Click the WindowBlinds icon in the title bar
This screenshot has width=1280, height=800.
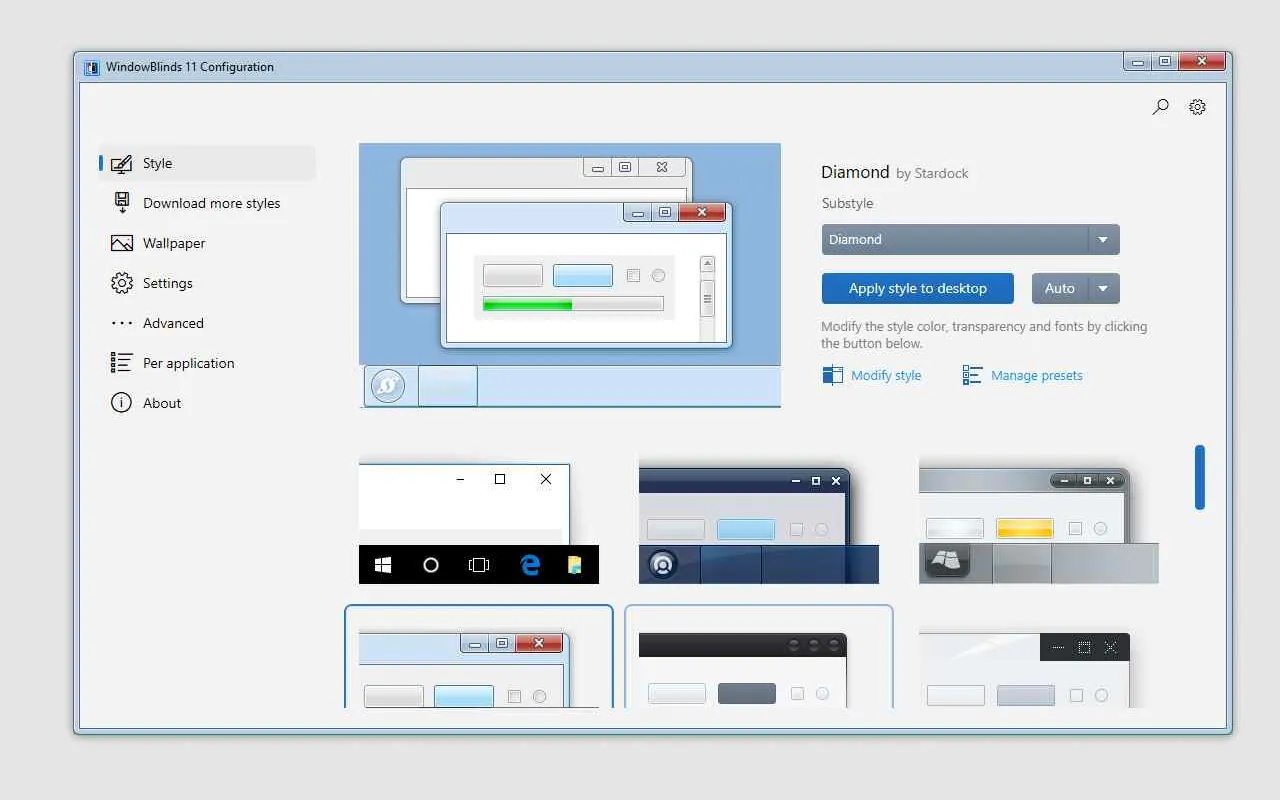(92, 67)
